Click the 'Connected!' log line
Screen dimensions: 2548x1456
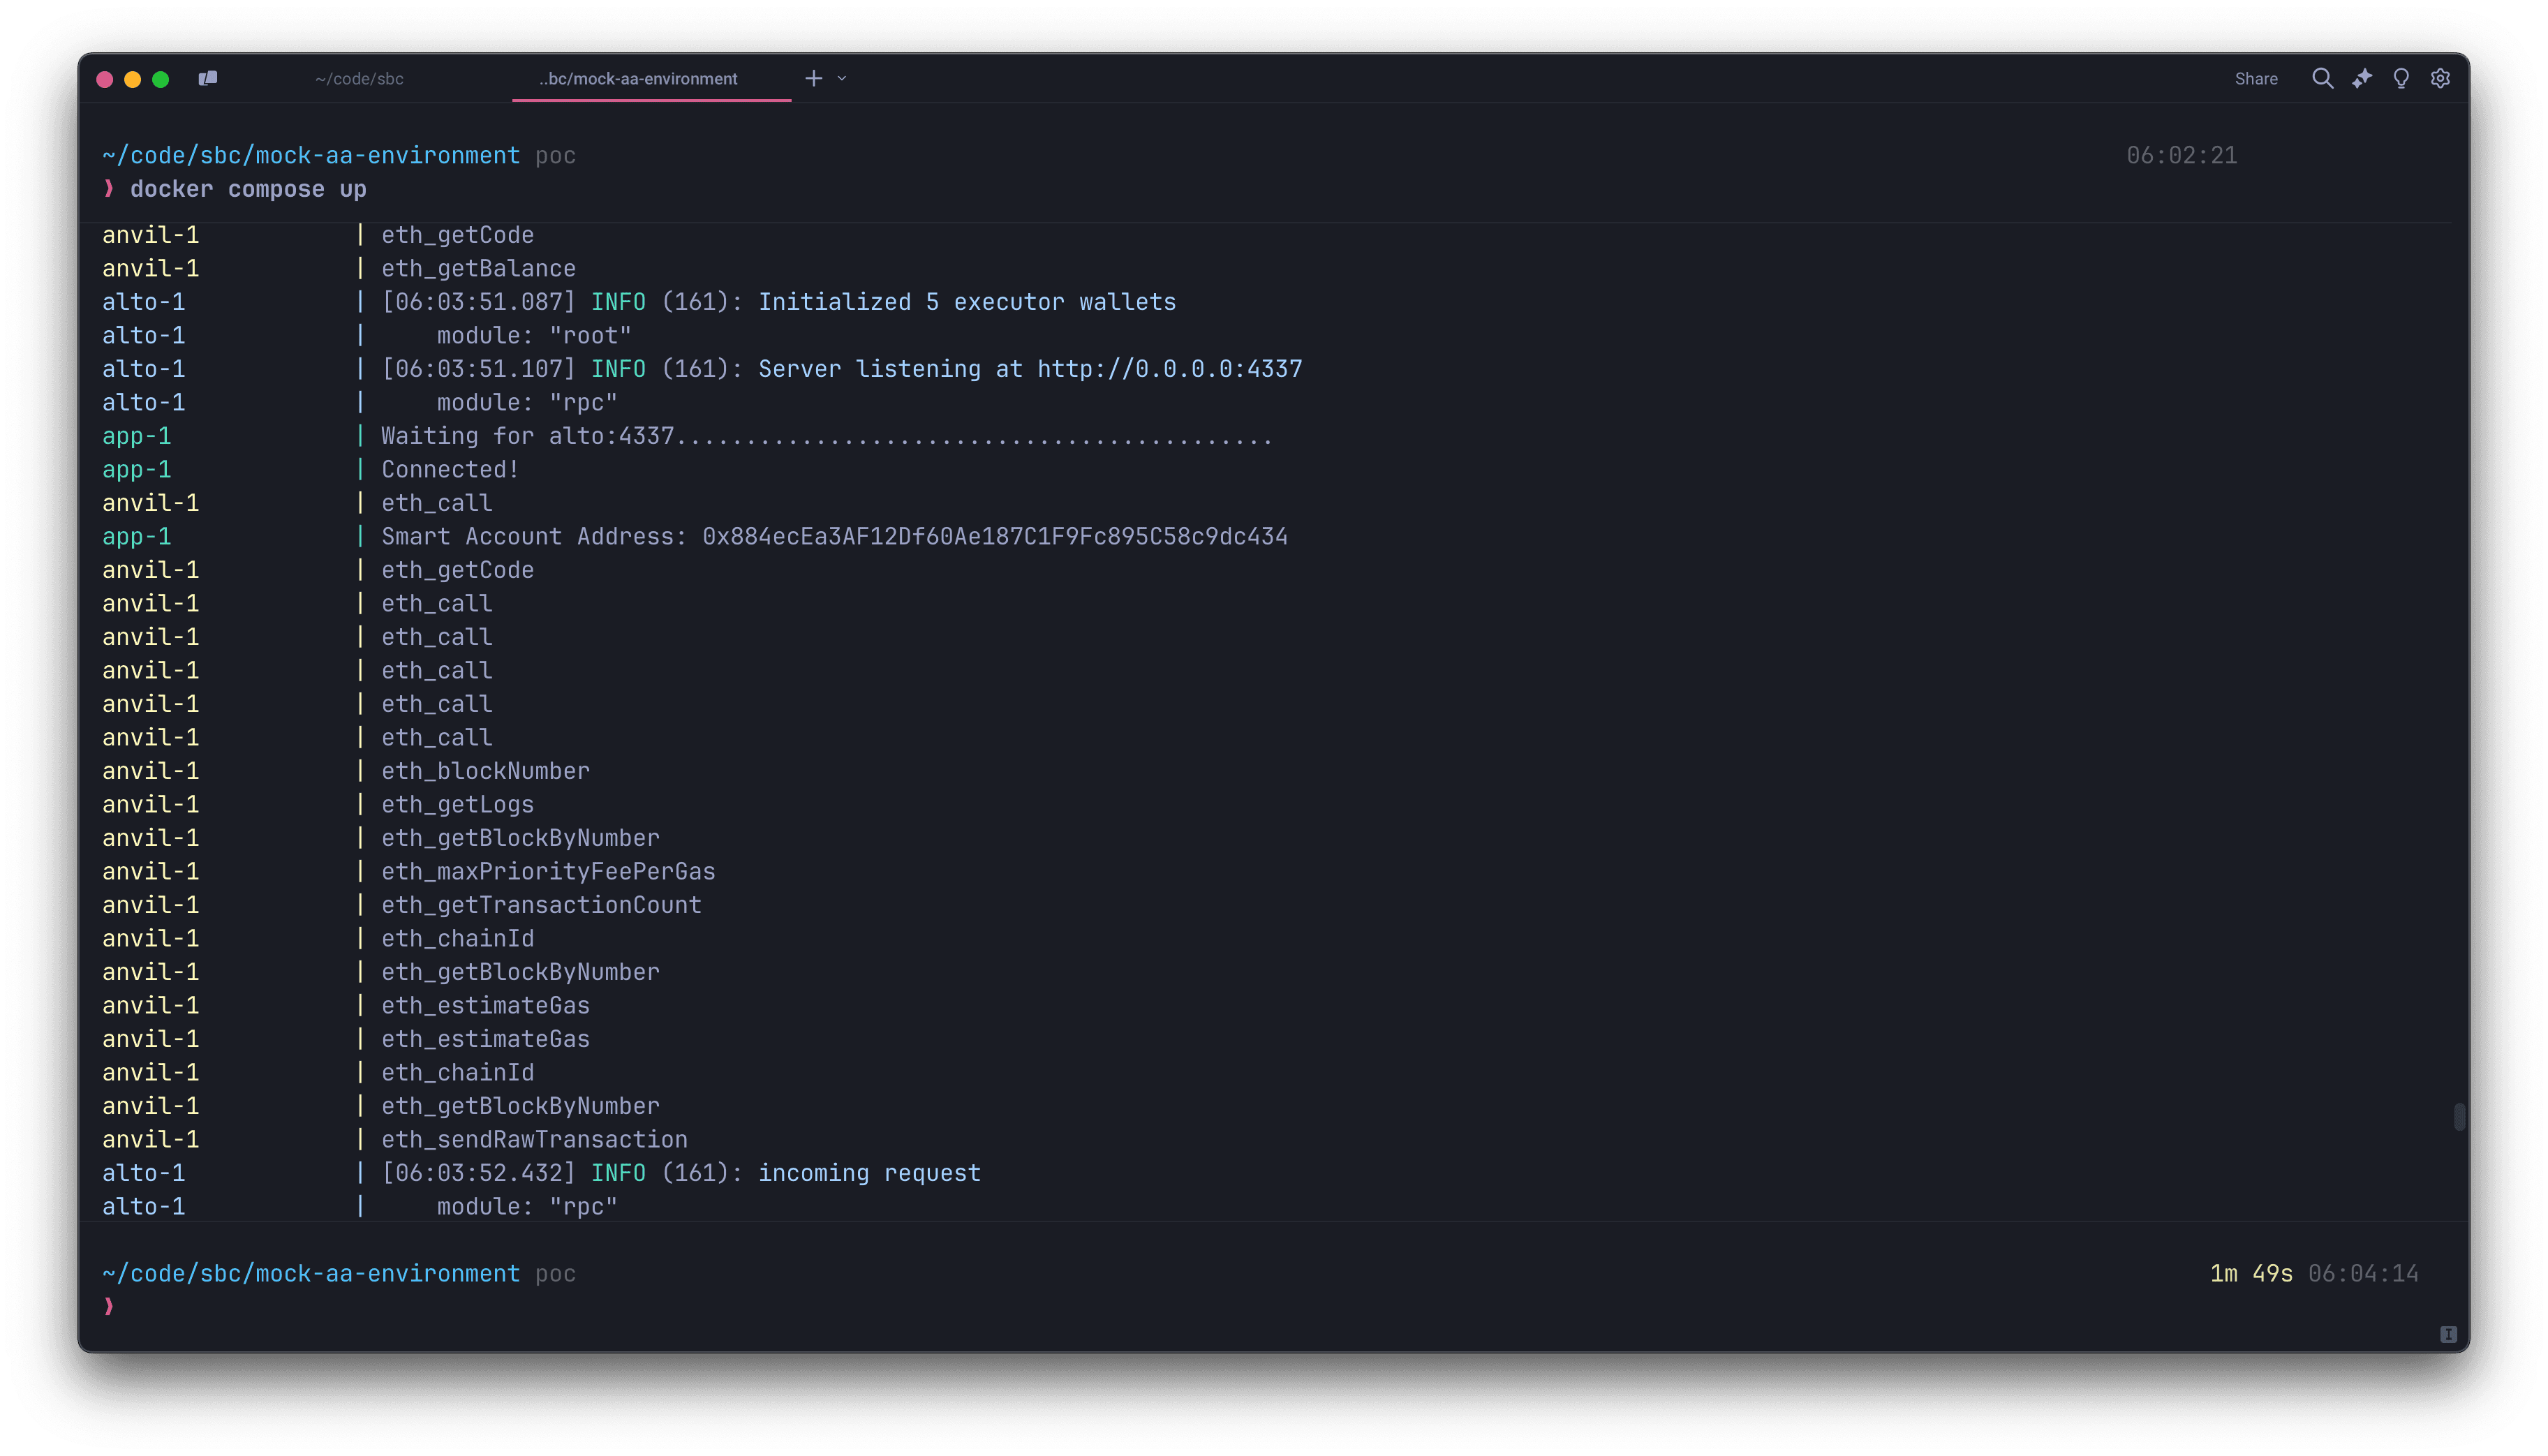point(450,470)
